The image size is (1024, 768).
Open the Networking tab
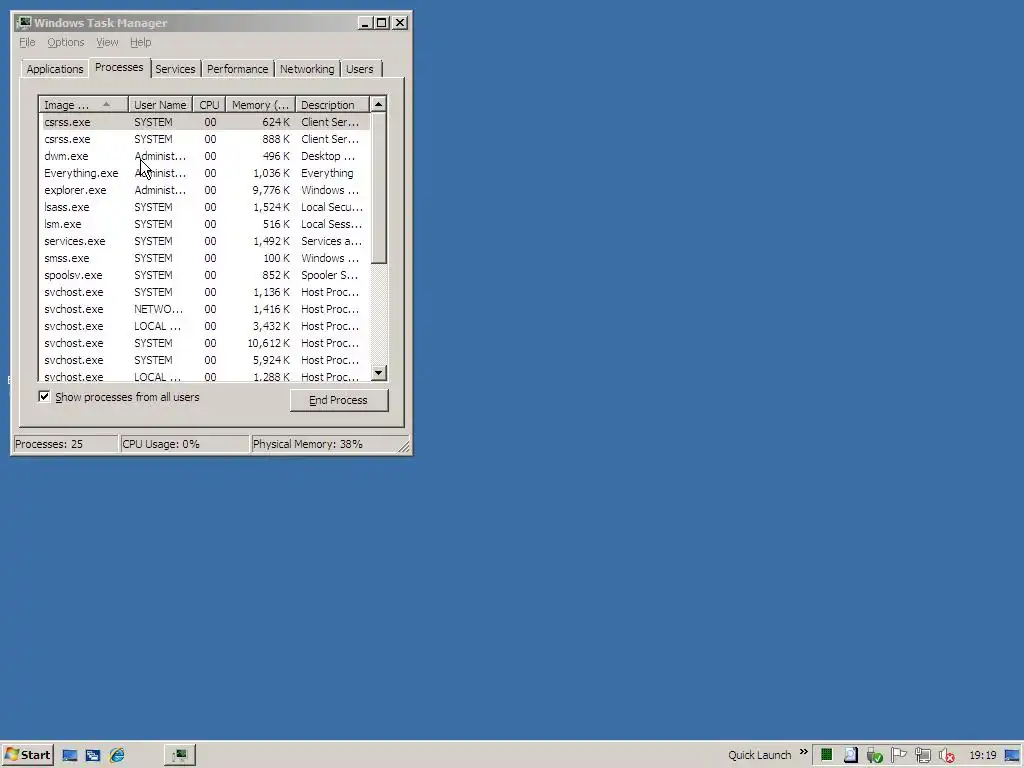coord(307,69)
